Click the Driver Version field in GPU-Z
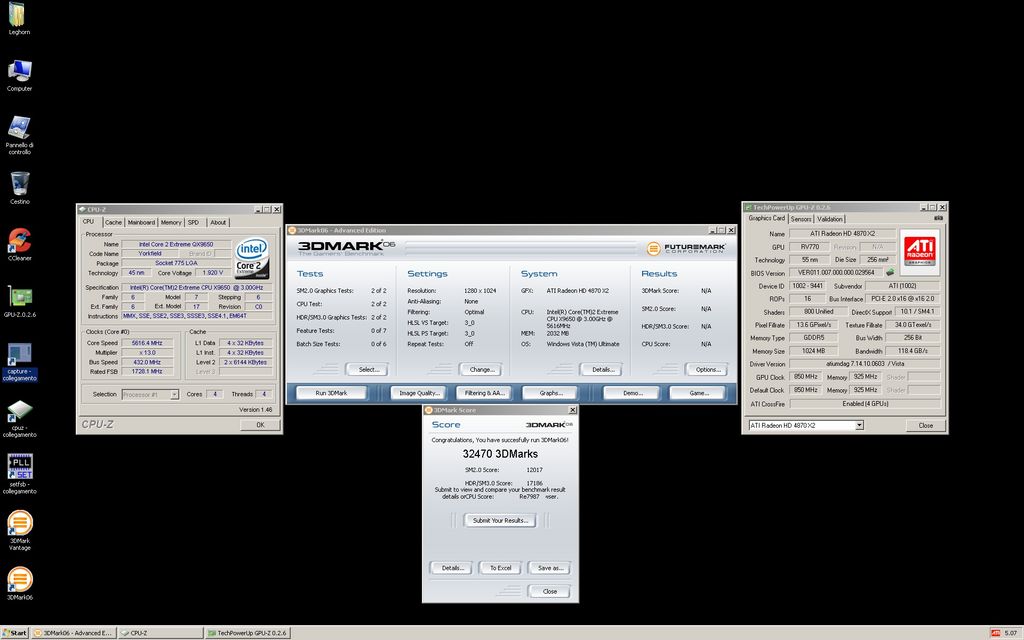The height and width of the screenshot is (640, 1024). point(865,364)
